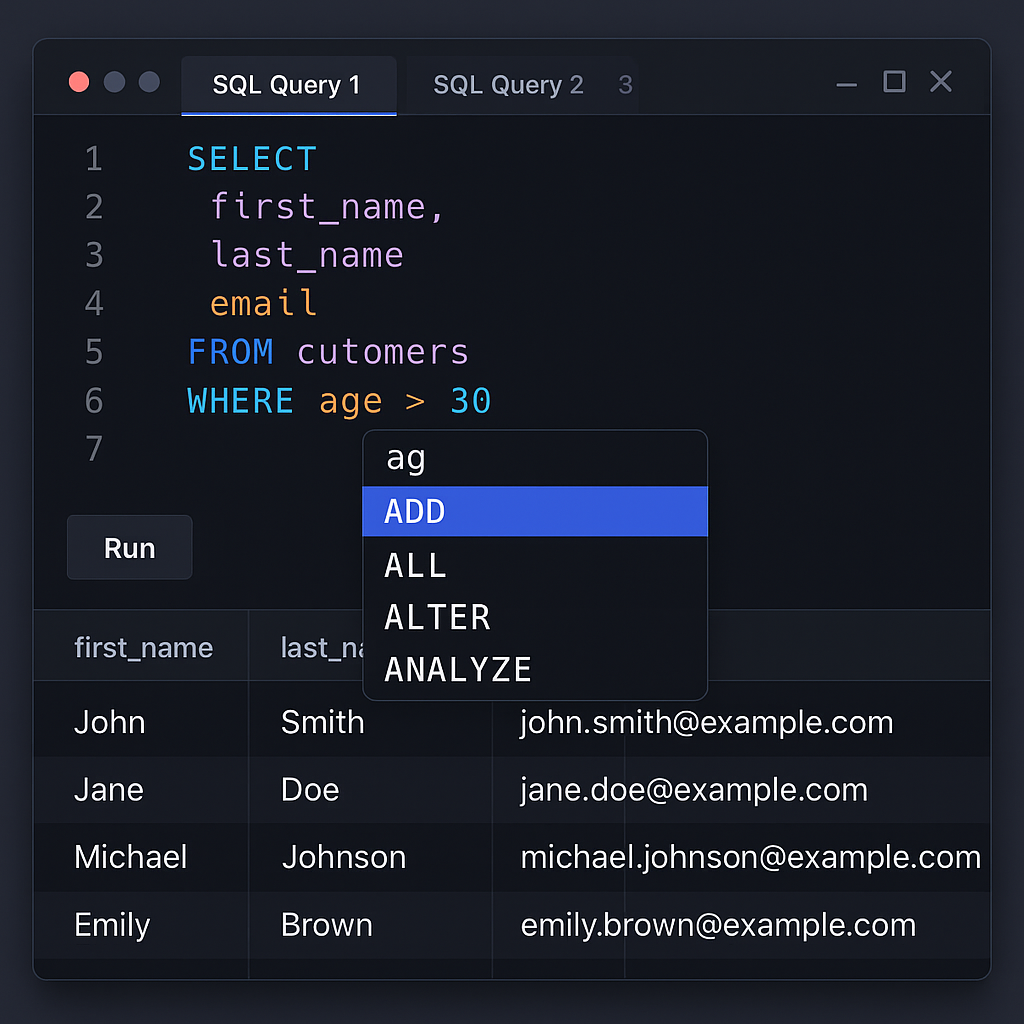Click the email address john.smith@example.com

(706, 722)
